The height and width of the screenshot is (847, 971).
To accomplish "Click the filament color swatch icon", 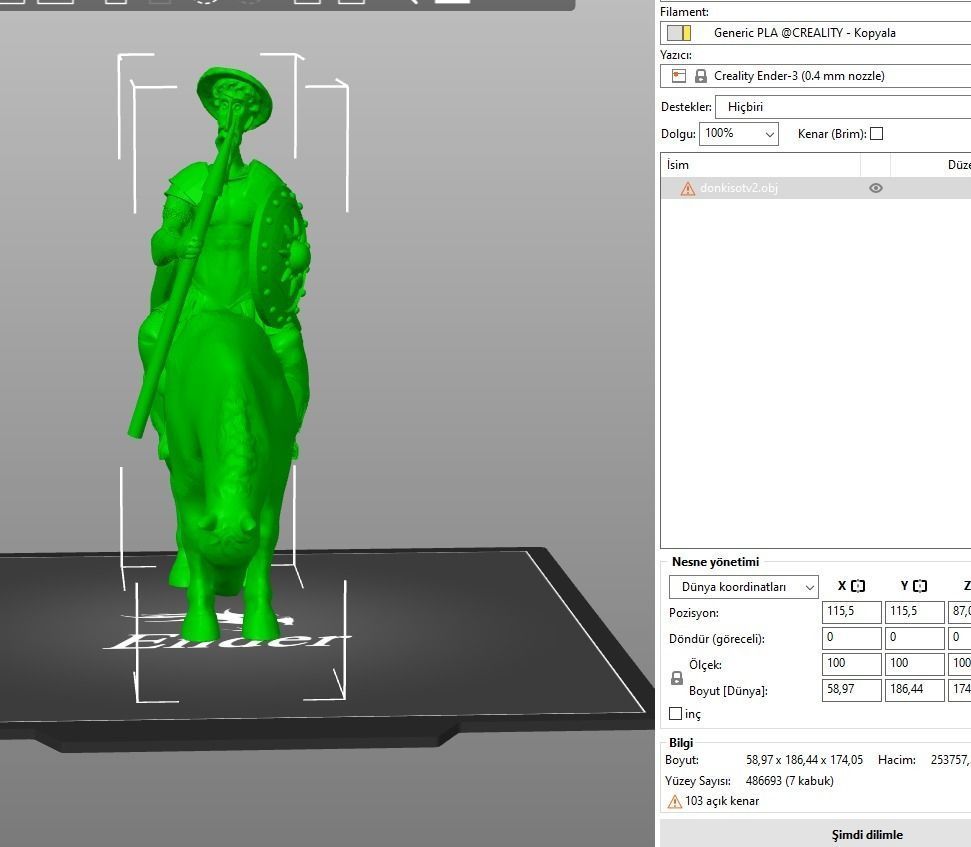I will point(679,33).
